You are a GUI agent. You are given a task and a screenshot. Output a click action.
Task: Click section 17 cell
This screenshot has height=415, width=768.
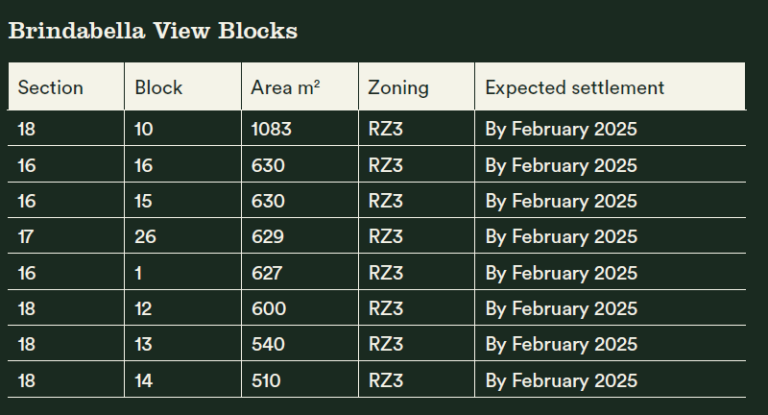[x=27, y=237]
